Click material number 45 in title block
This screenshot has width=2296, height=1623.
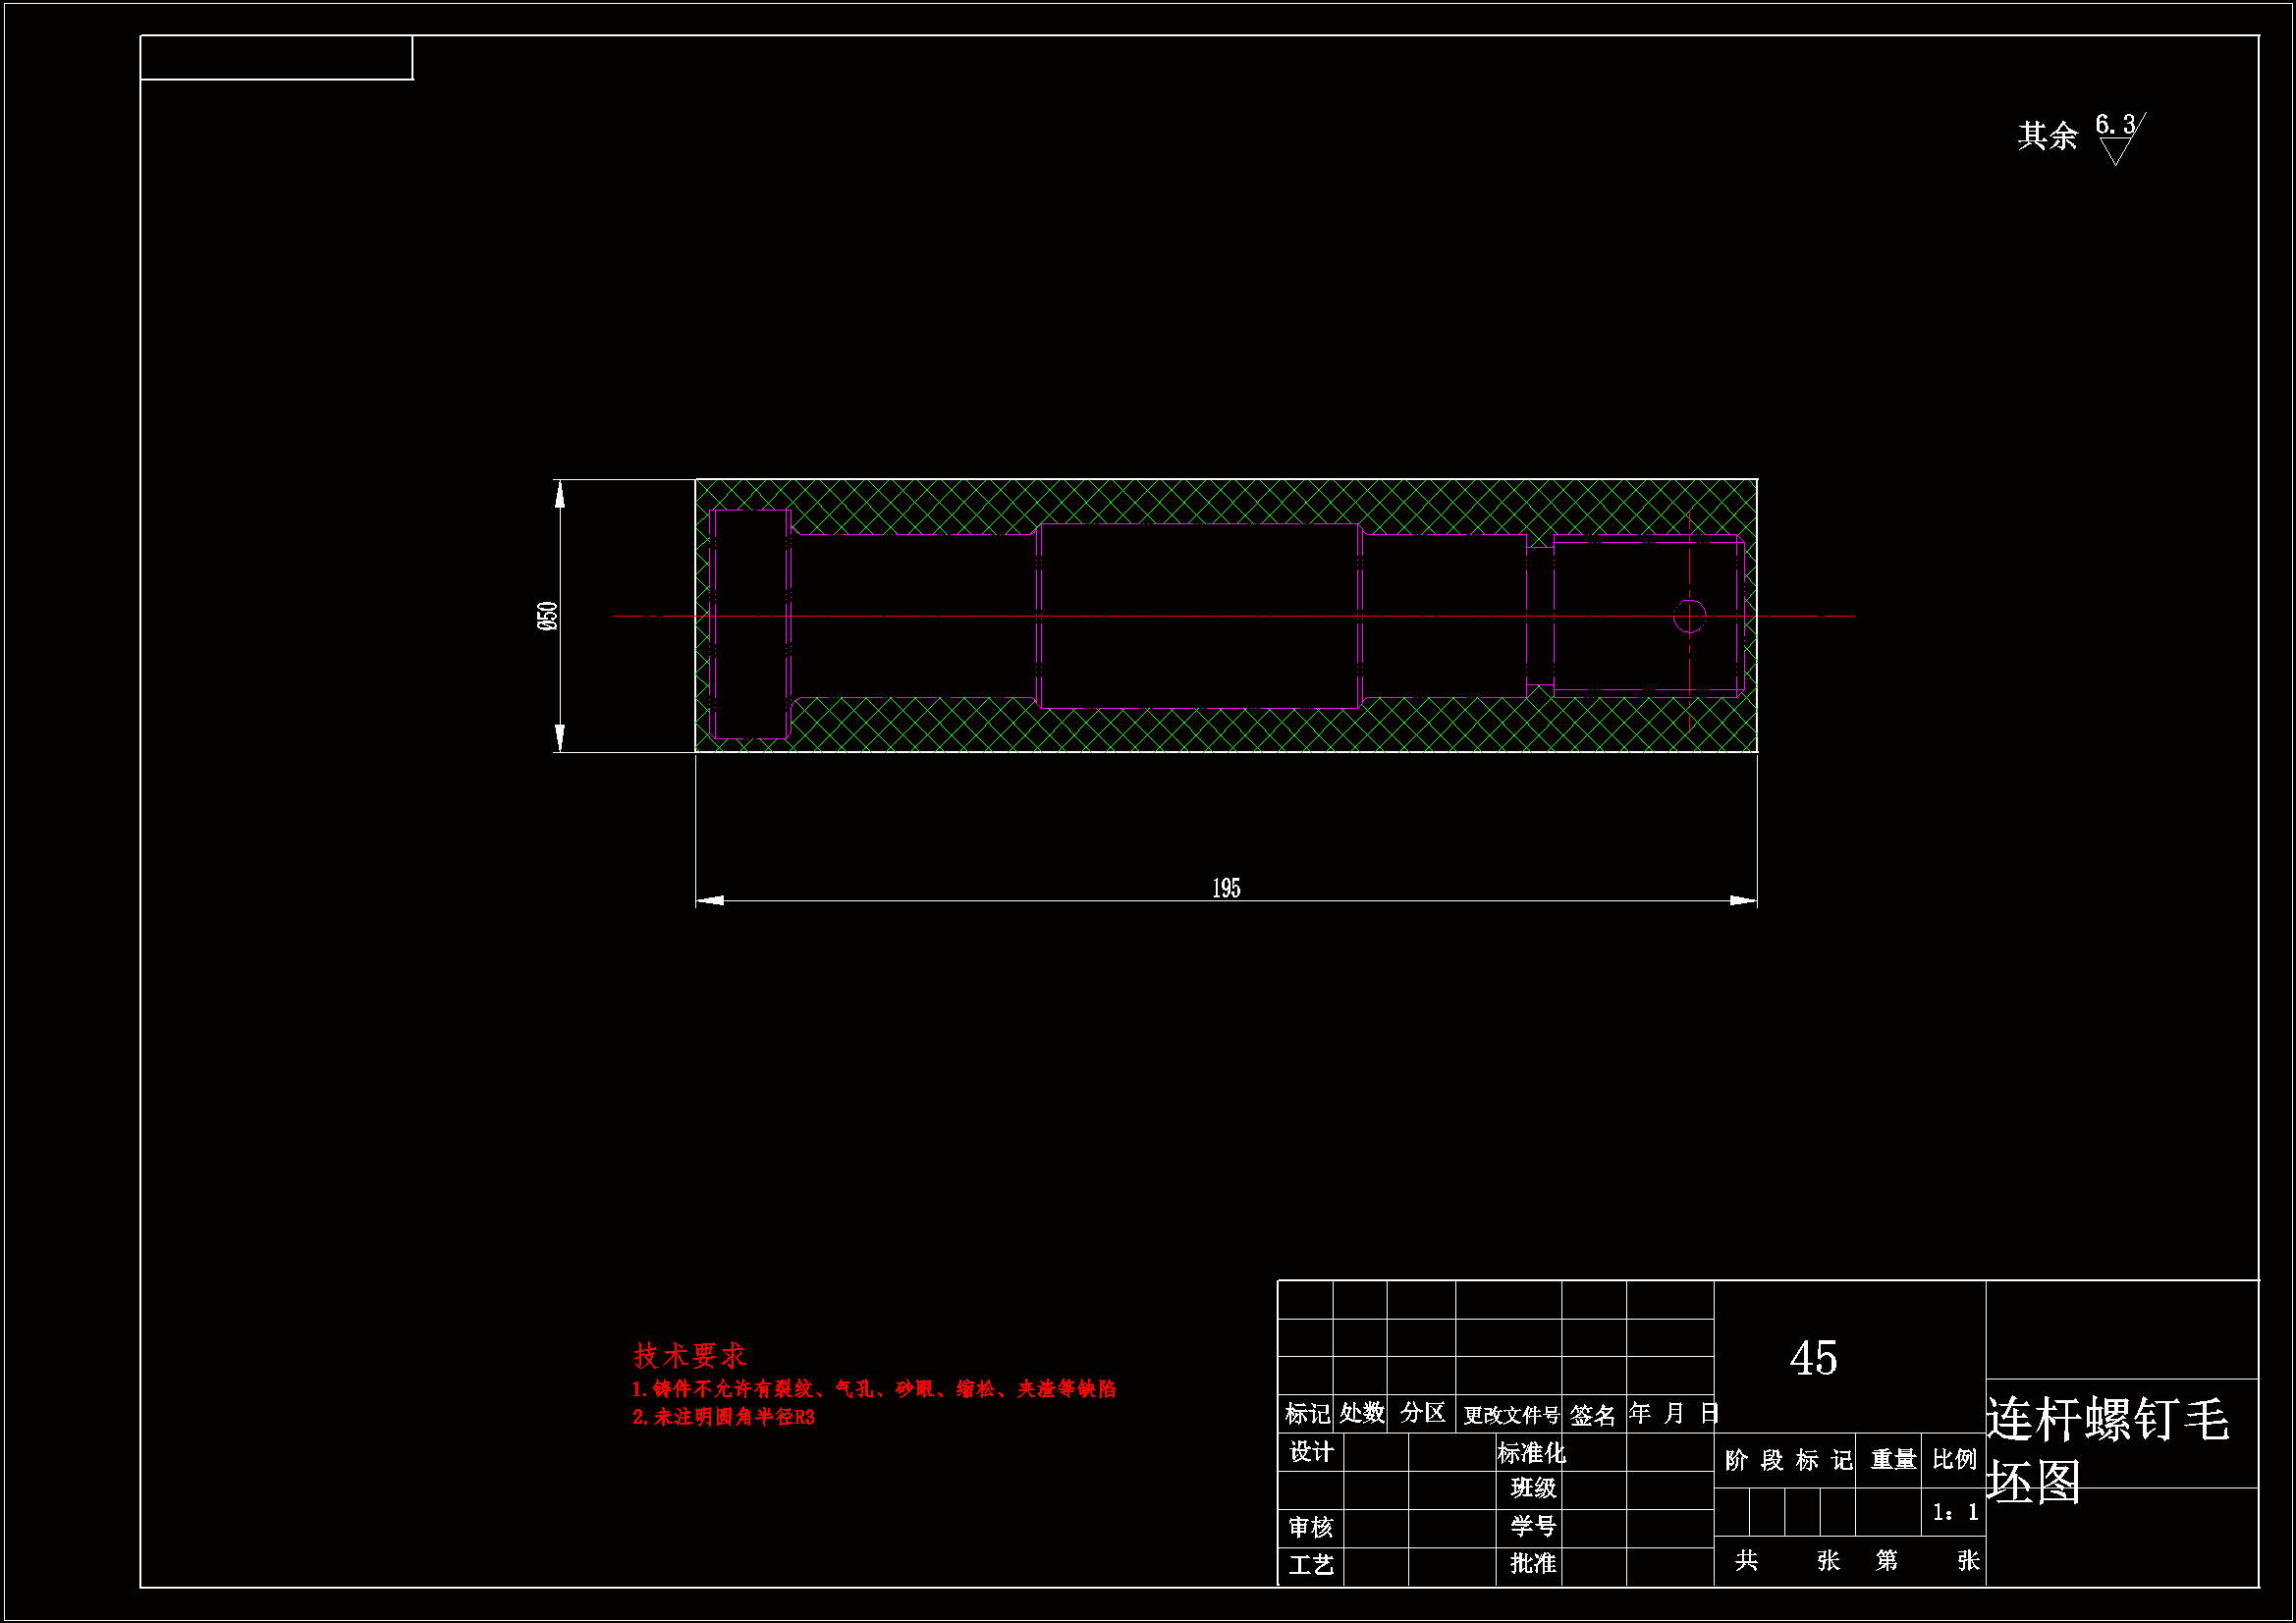coord(1813,1358)
